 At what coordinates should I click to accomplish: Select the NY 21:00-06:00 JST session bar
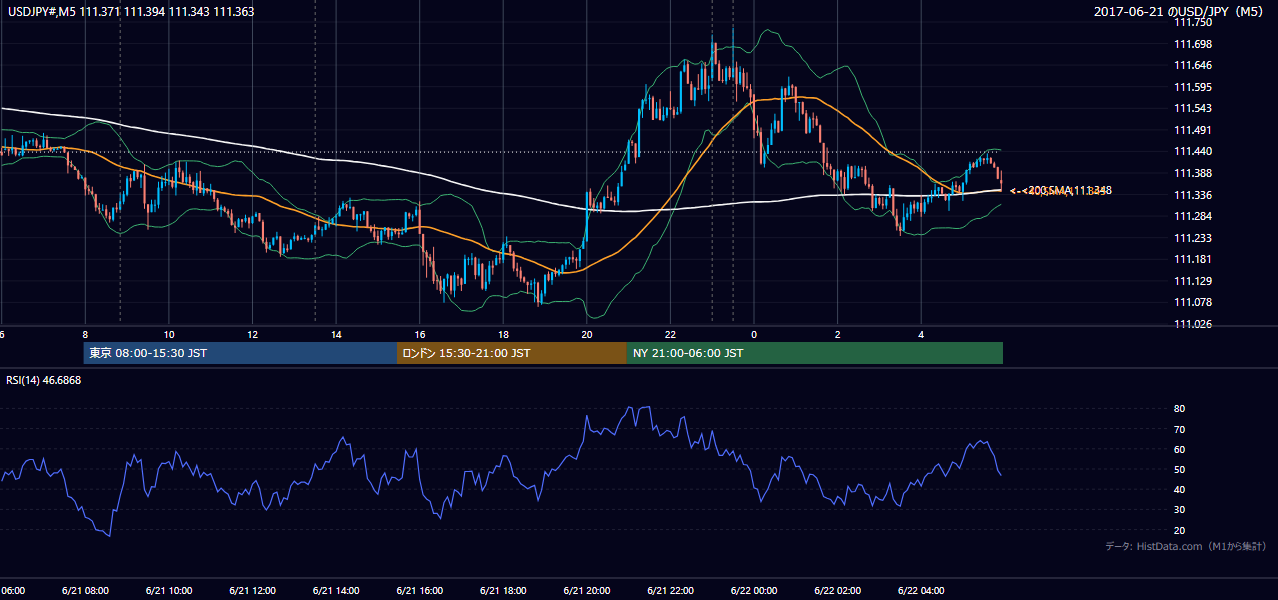[815, 353]
